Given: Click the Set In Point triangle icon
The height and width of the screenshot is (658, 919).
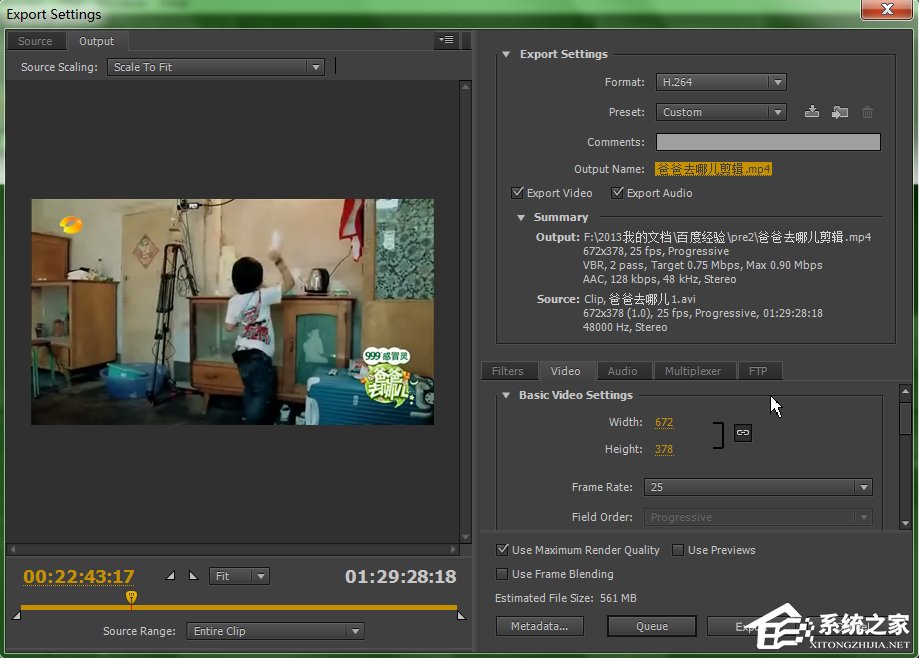Looking at the screenshot, I should tap(169, 576).
